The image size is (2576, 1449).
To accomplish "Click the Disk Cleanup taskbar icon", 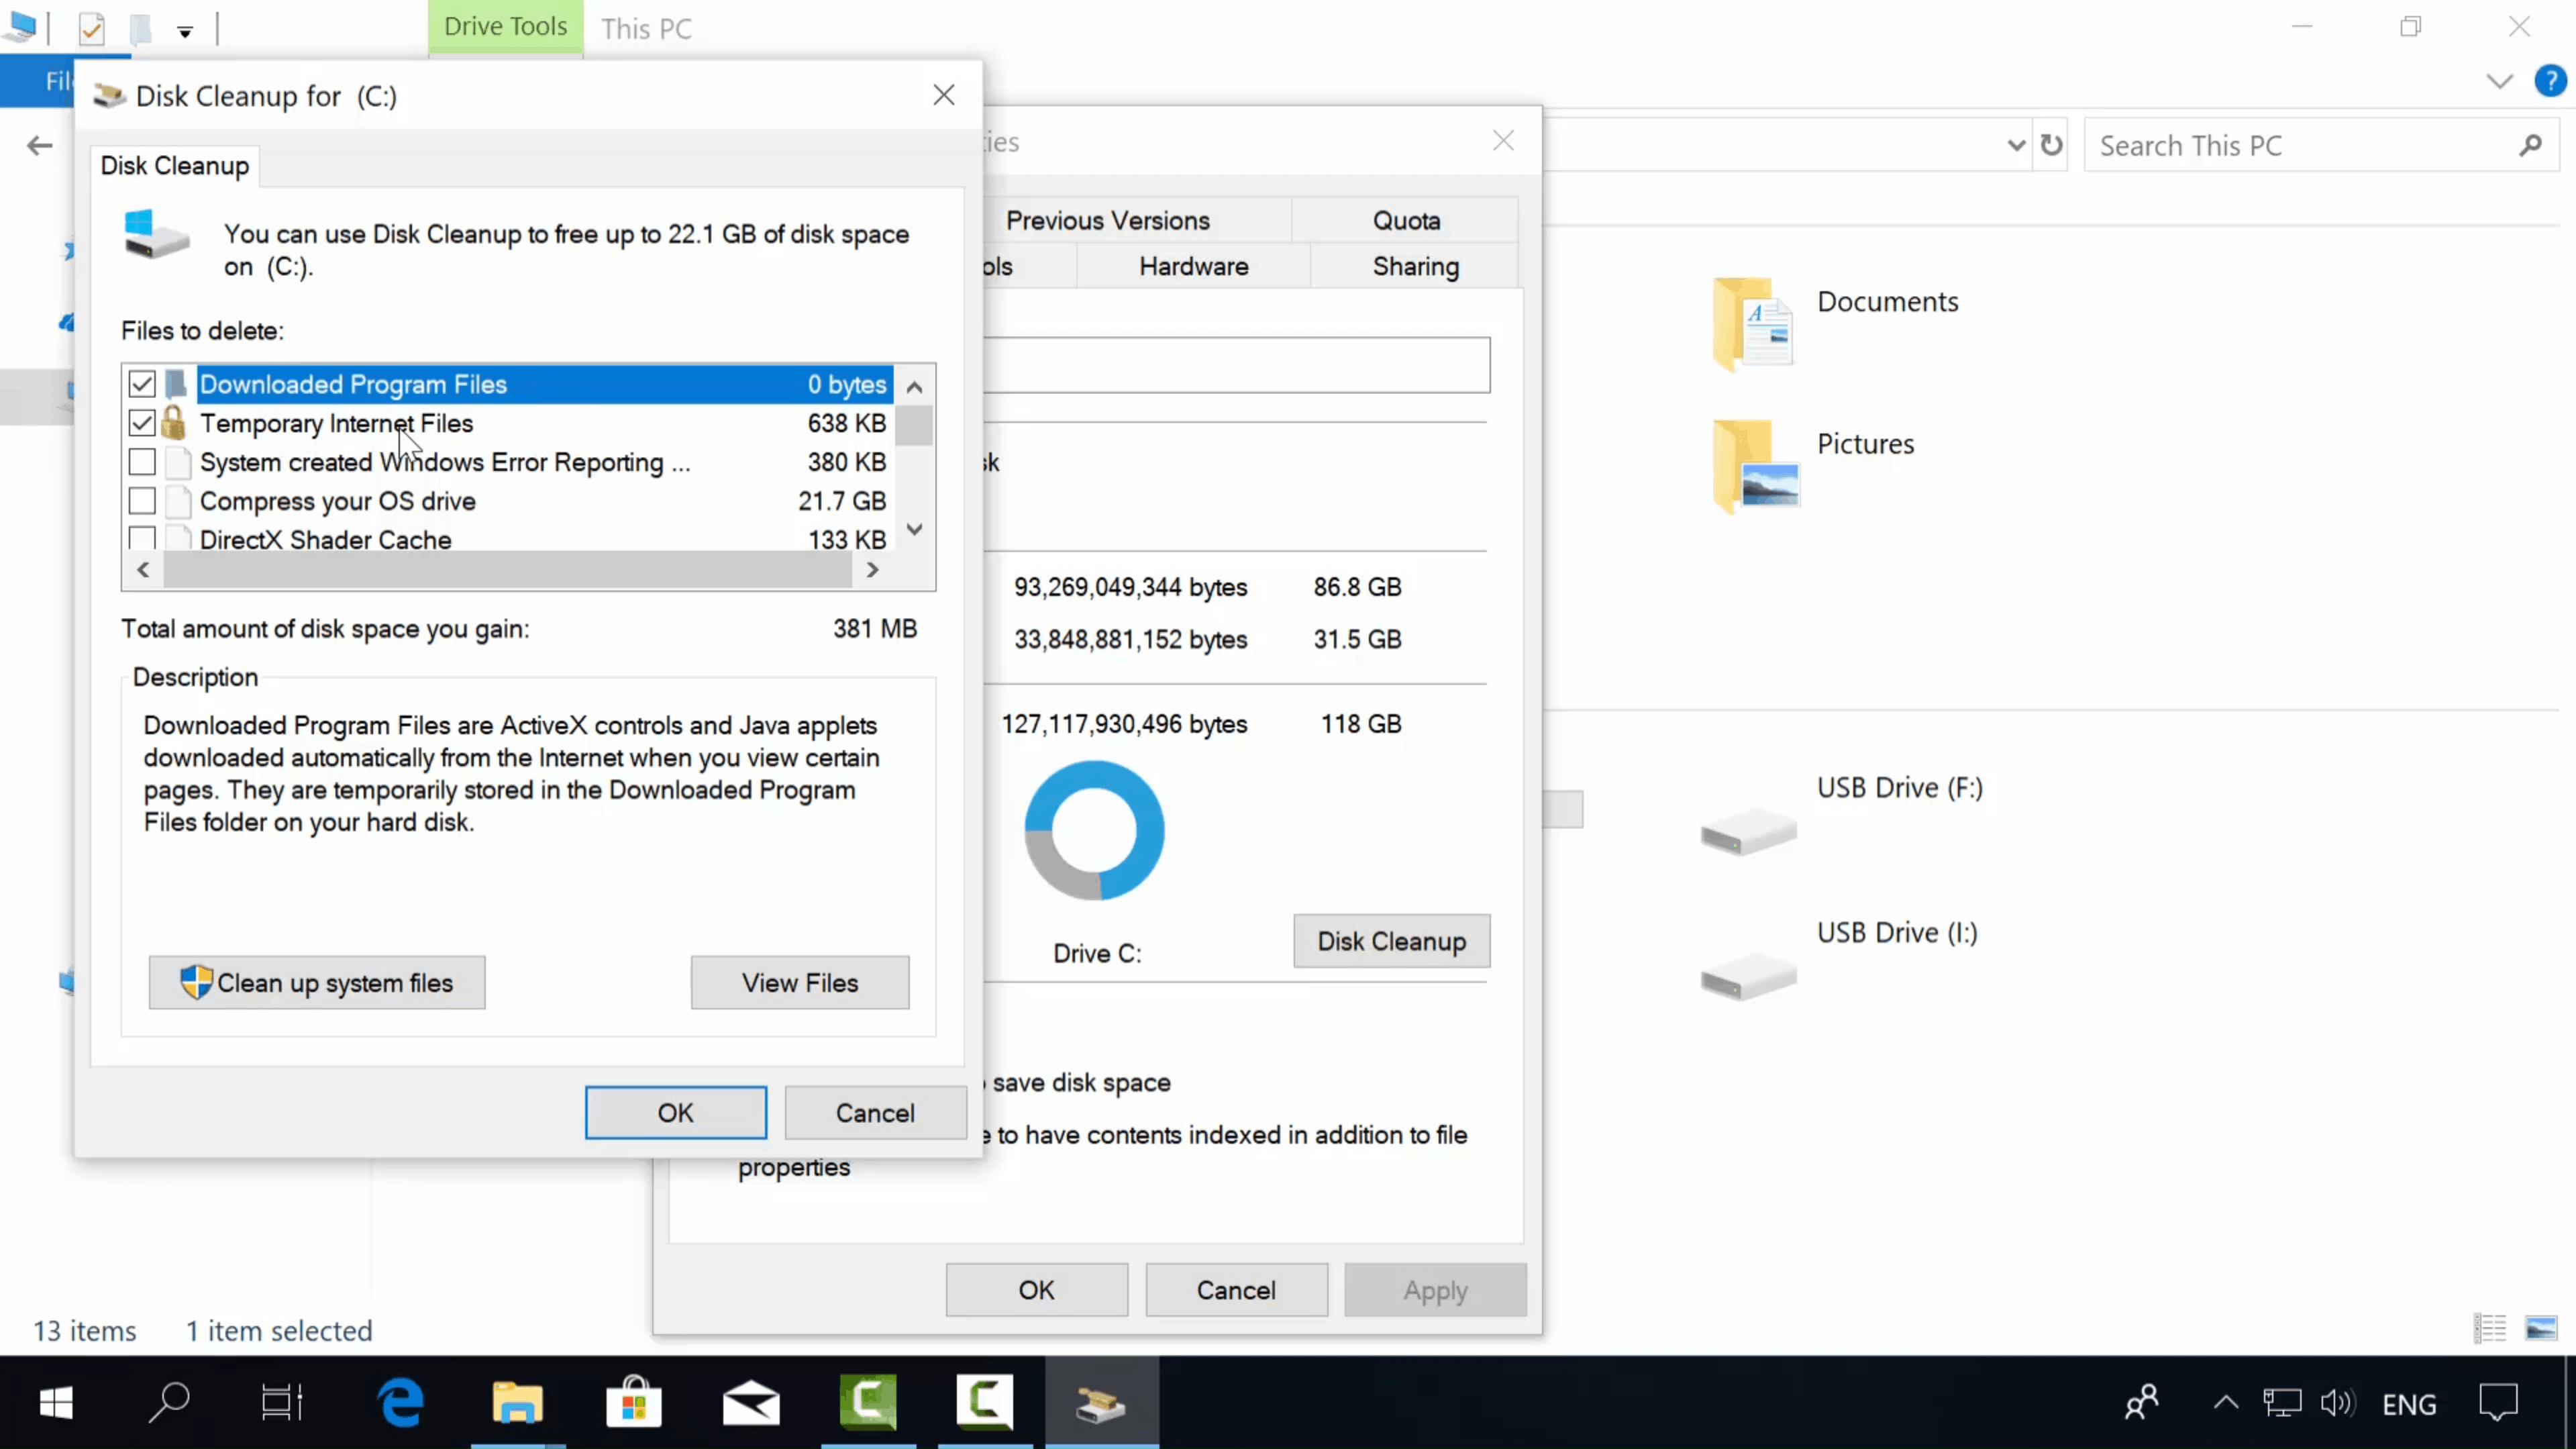I will tap(1101, 1403).
